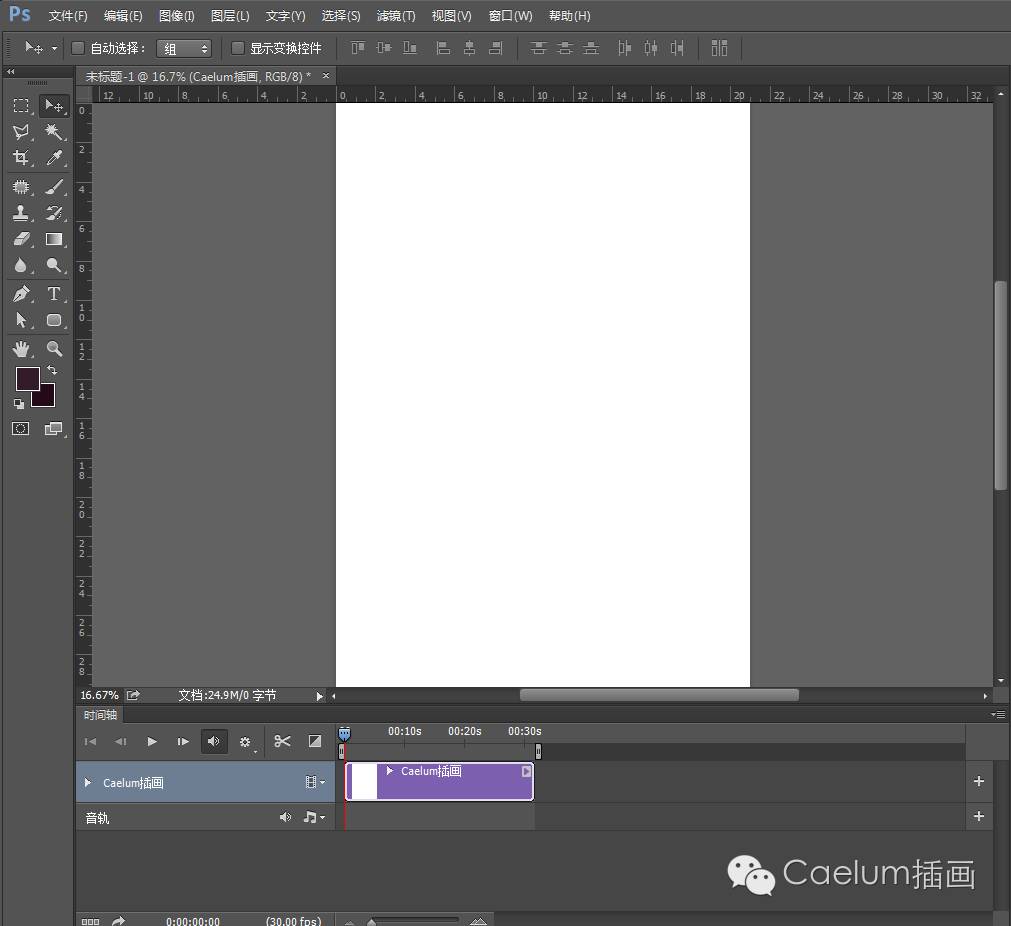Select the Eraser tool
Viewport: 1011px width, 926px height.
point(20,240)
